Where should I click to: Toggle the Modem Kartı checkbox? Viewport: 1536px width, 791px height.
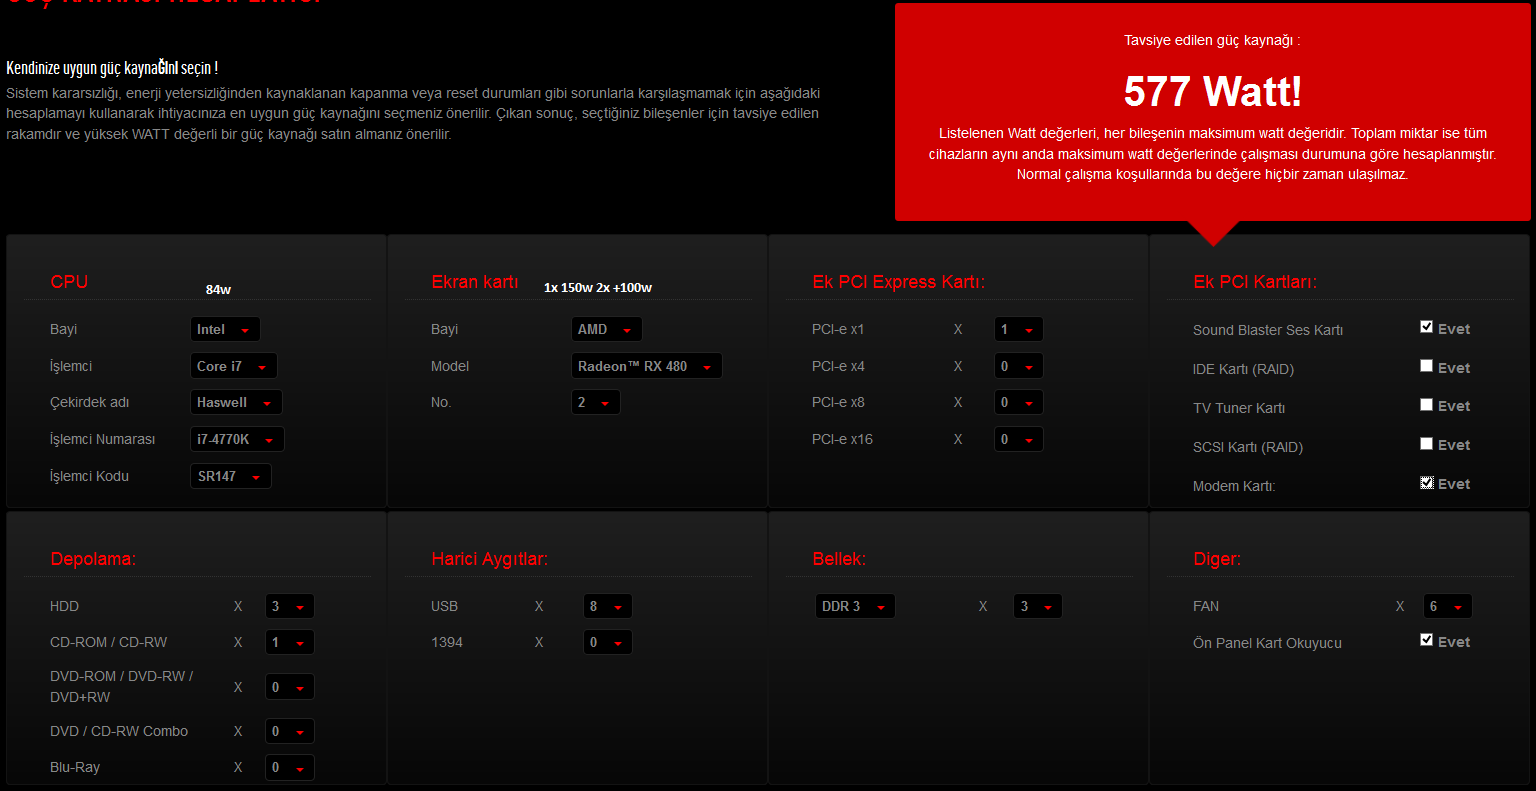click(1426, 483)
